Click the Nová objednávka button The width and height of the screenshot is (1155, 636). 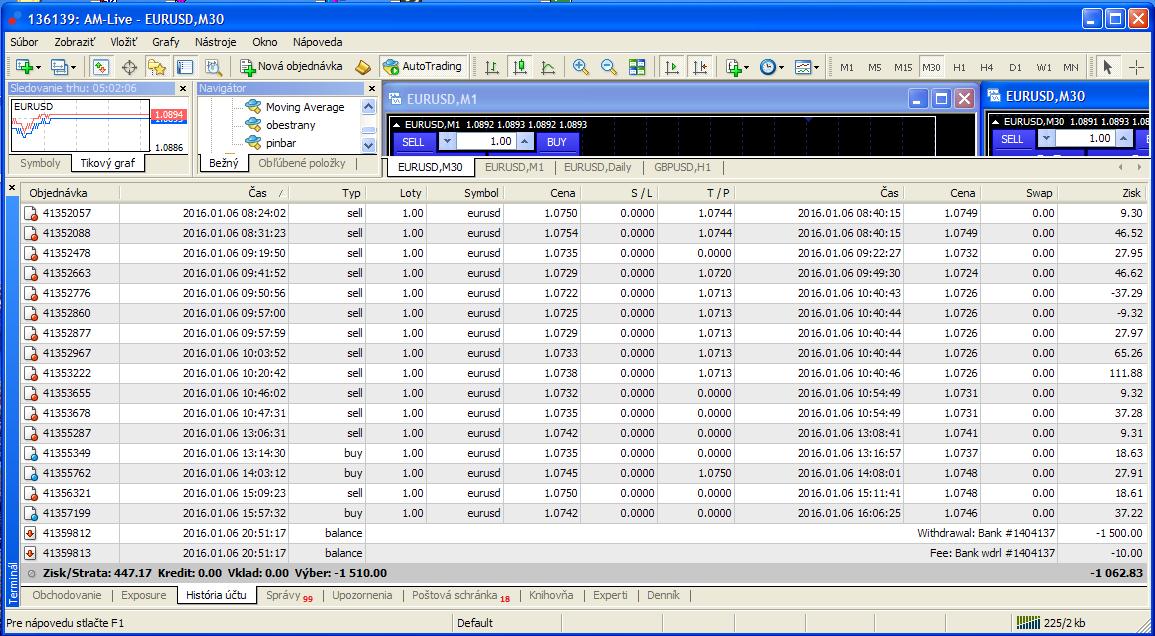(x=291, y=67)
